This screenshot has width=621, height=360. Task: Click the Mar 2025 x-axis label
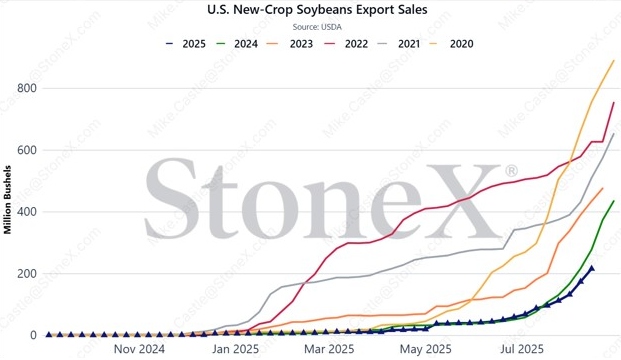329,349
